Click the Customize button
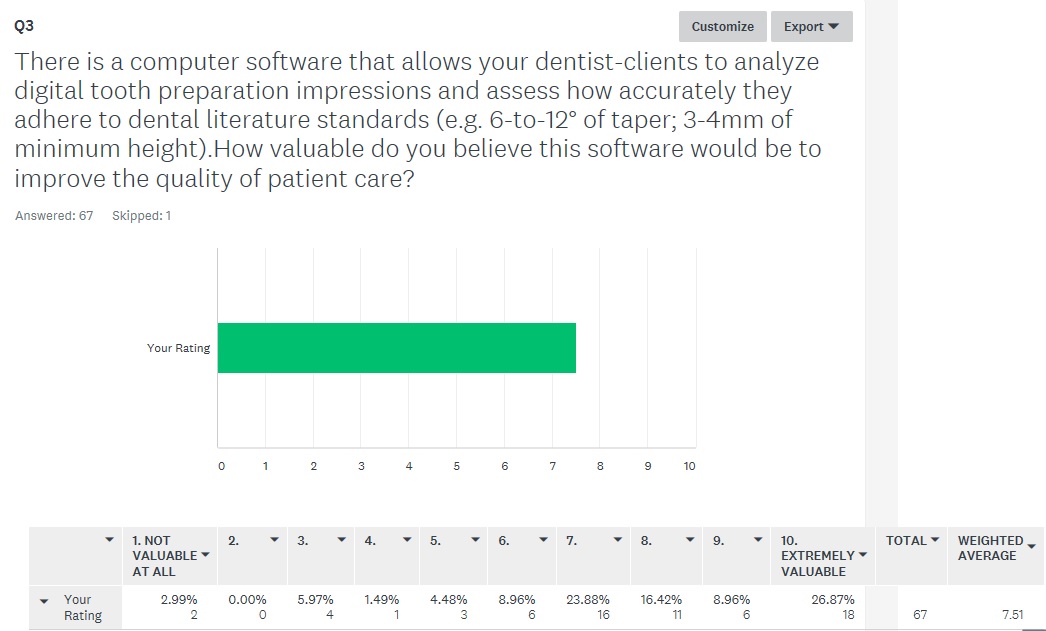1046x631 pixels. (x=722, y=27)
